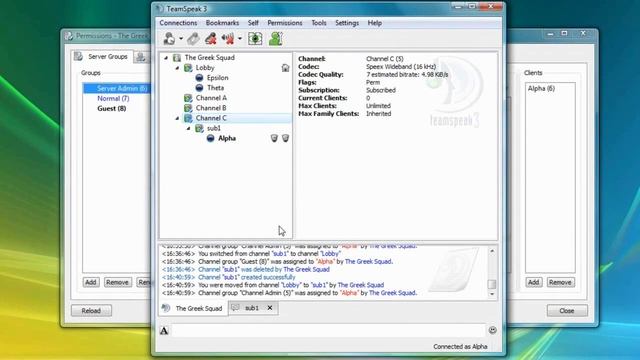The width and height of the screenshot is (640, 360).
Task: Select Channel B in the tree
Action: coord(211,108)
